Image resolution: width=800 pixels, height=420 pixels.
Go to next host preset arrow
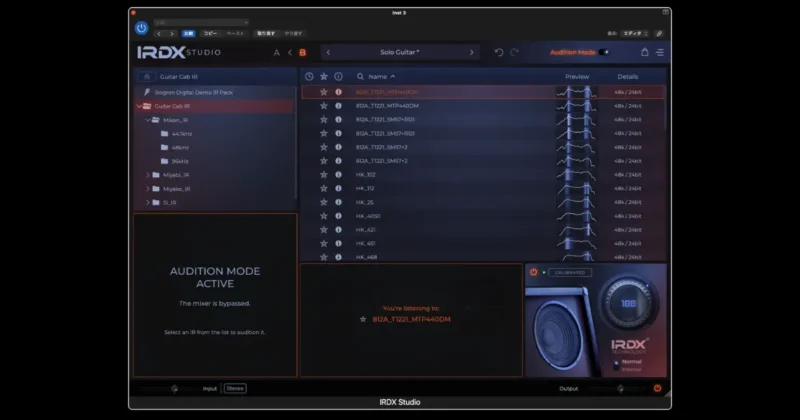[x=172, y=34]
